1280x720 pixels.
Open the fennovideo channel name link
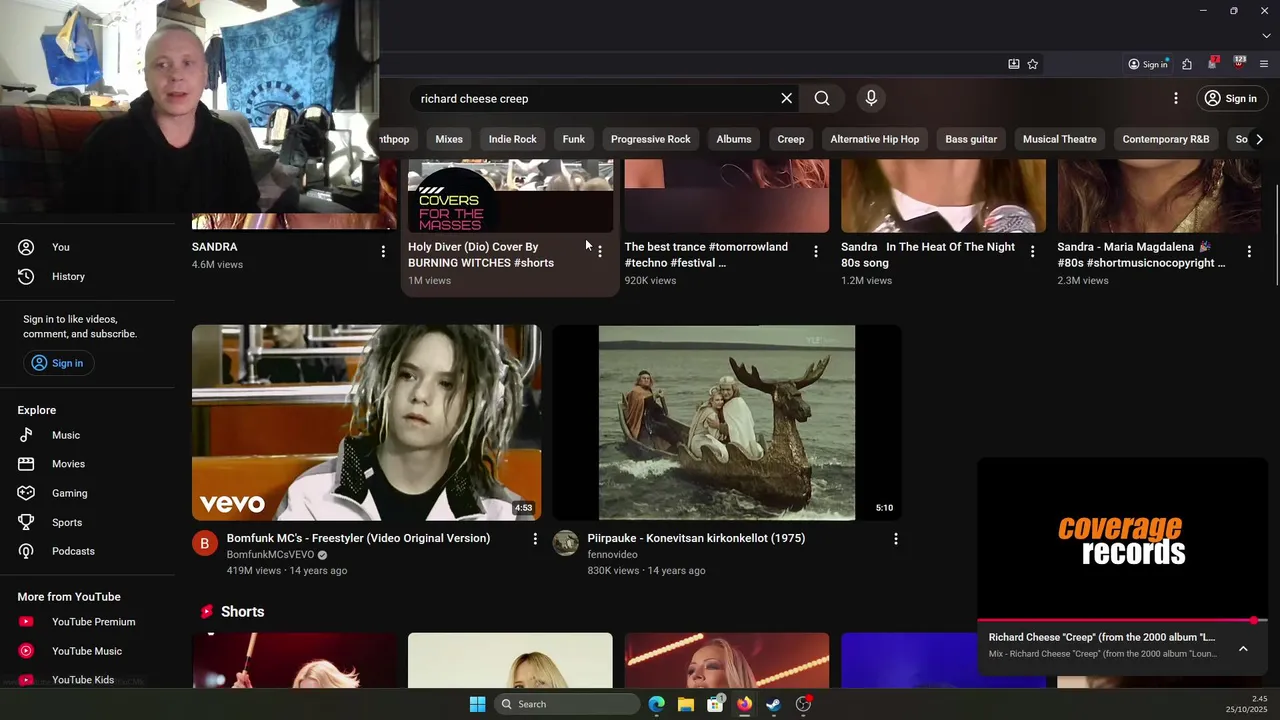pyautogui.click(x=613, y=555)
